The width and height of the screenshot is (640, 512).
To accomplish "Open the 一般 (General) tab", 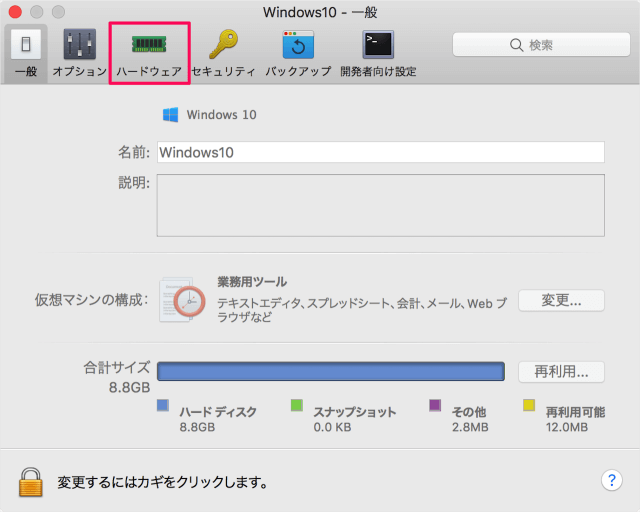I will [x=26, y=53].
